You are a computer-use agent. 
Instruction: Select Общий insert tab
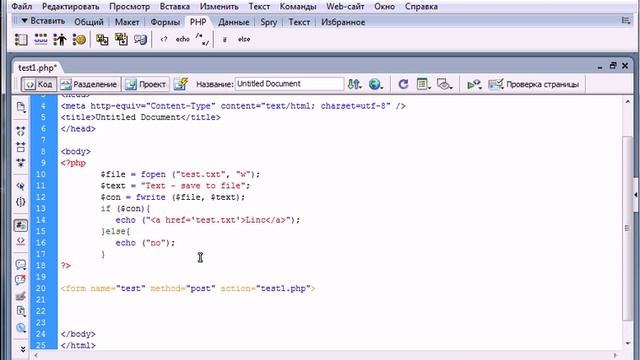pos(89,22)
